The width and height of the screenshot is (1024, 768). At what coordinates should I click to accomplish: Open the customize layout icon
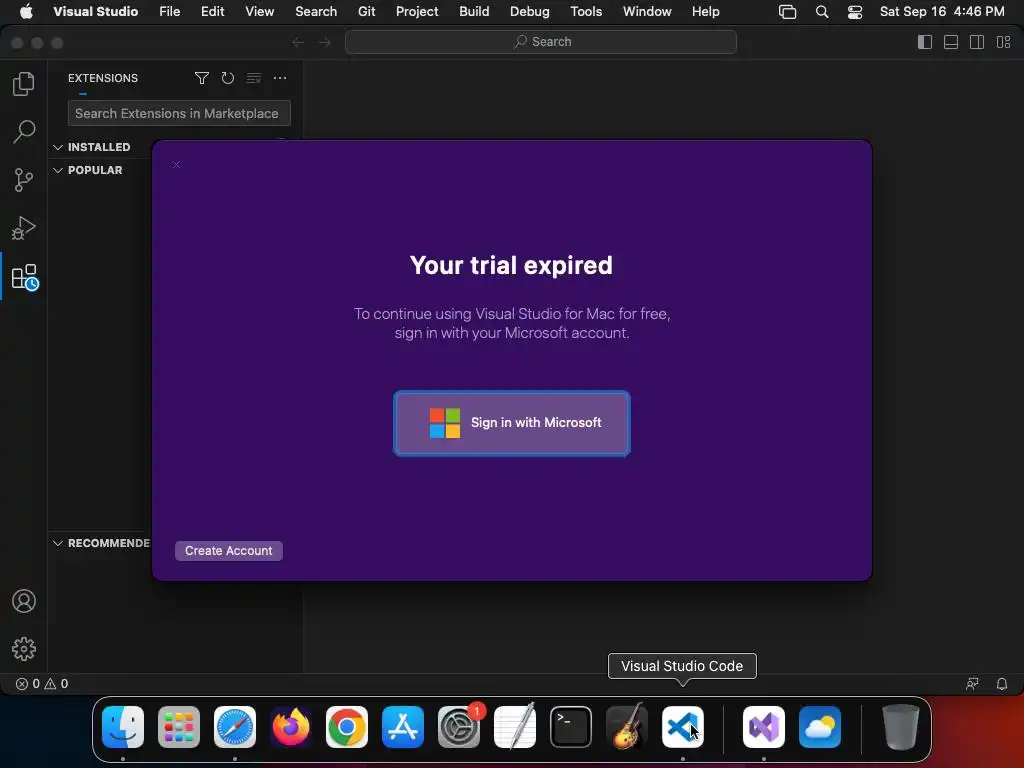coord(1003,42)
